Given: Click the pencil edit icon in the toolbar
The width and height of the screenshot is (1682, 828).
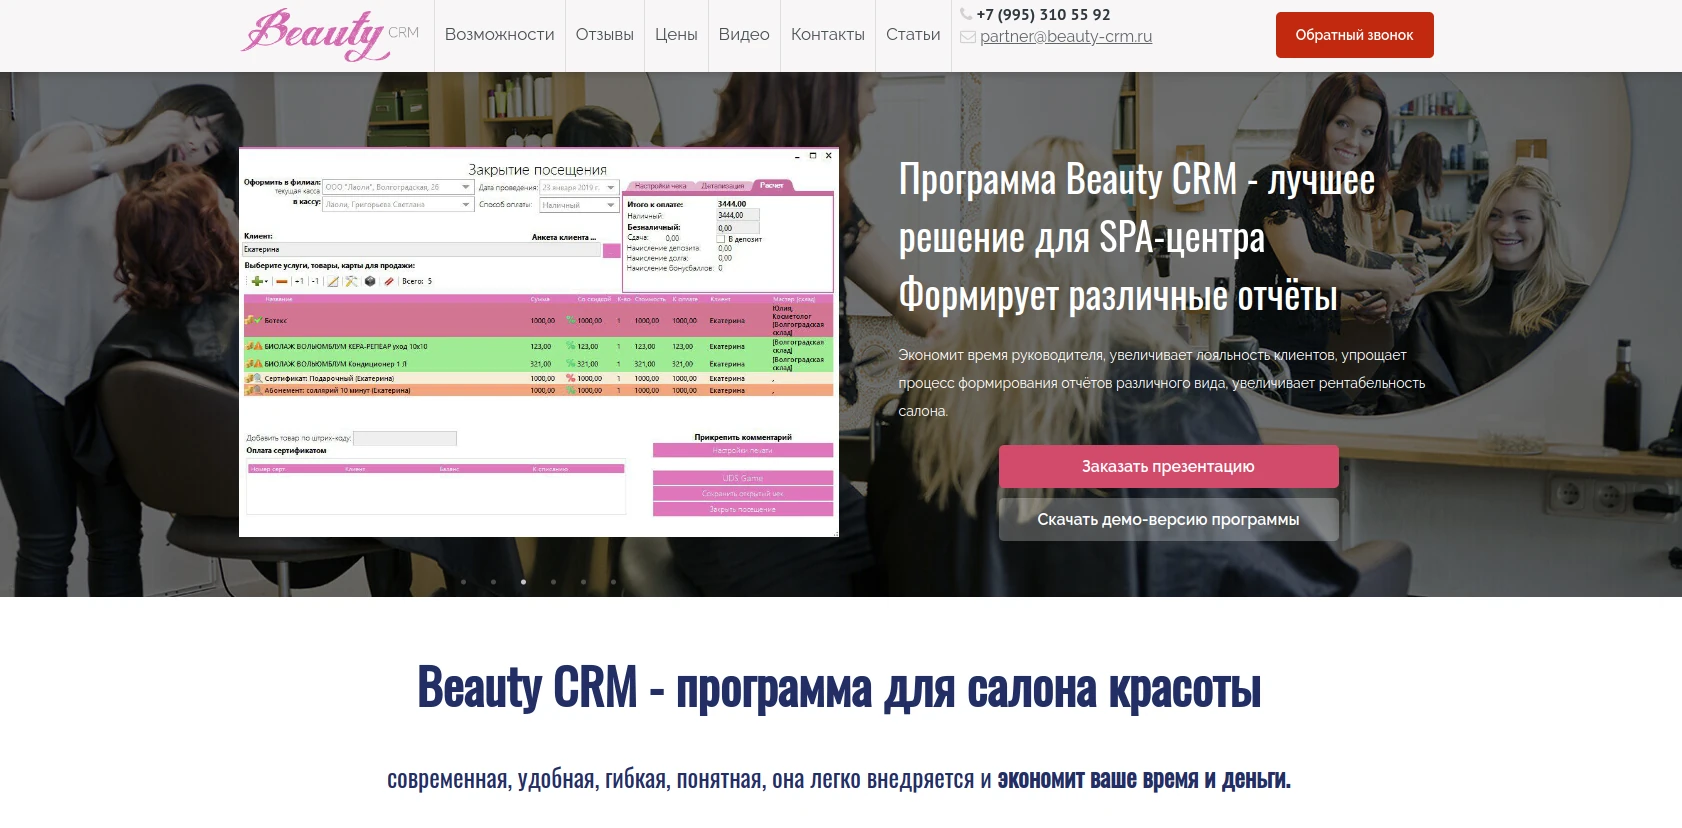Looking at the screenshot, I should (333, 281).
